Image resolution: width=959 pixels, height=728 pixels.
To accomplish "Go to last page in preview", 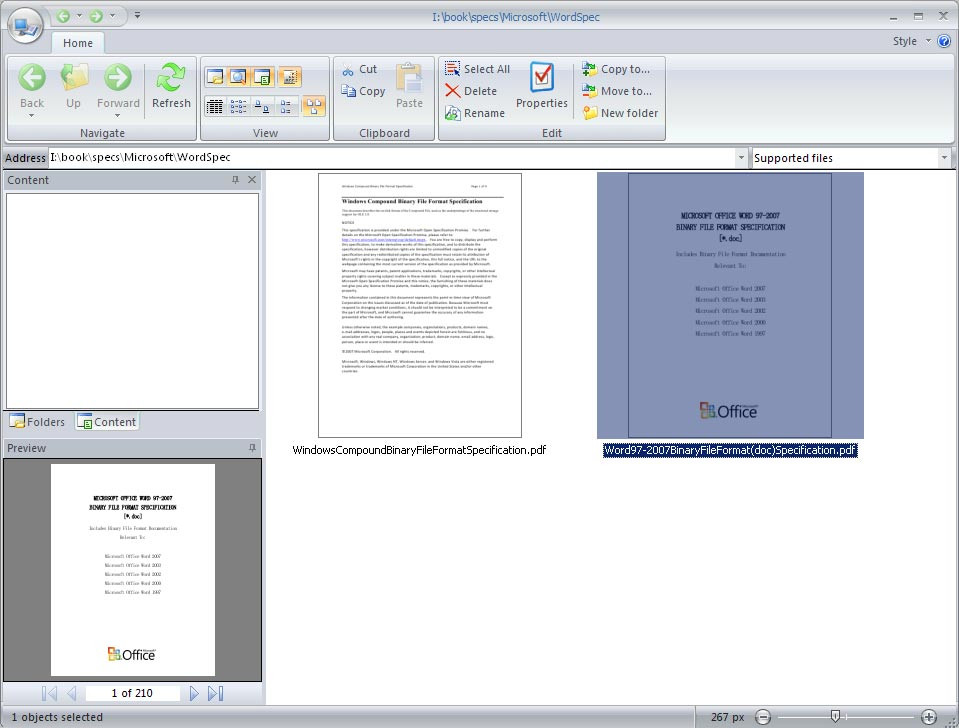I will pos(215,693).
